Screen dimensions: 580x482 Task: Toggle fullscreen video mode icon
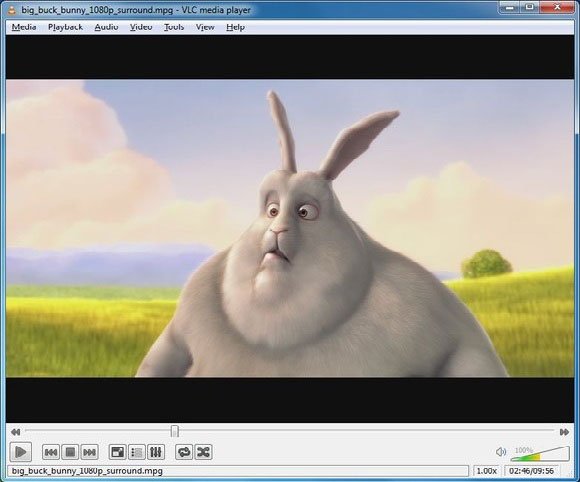pos(118,452)
